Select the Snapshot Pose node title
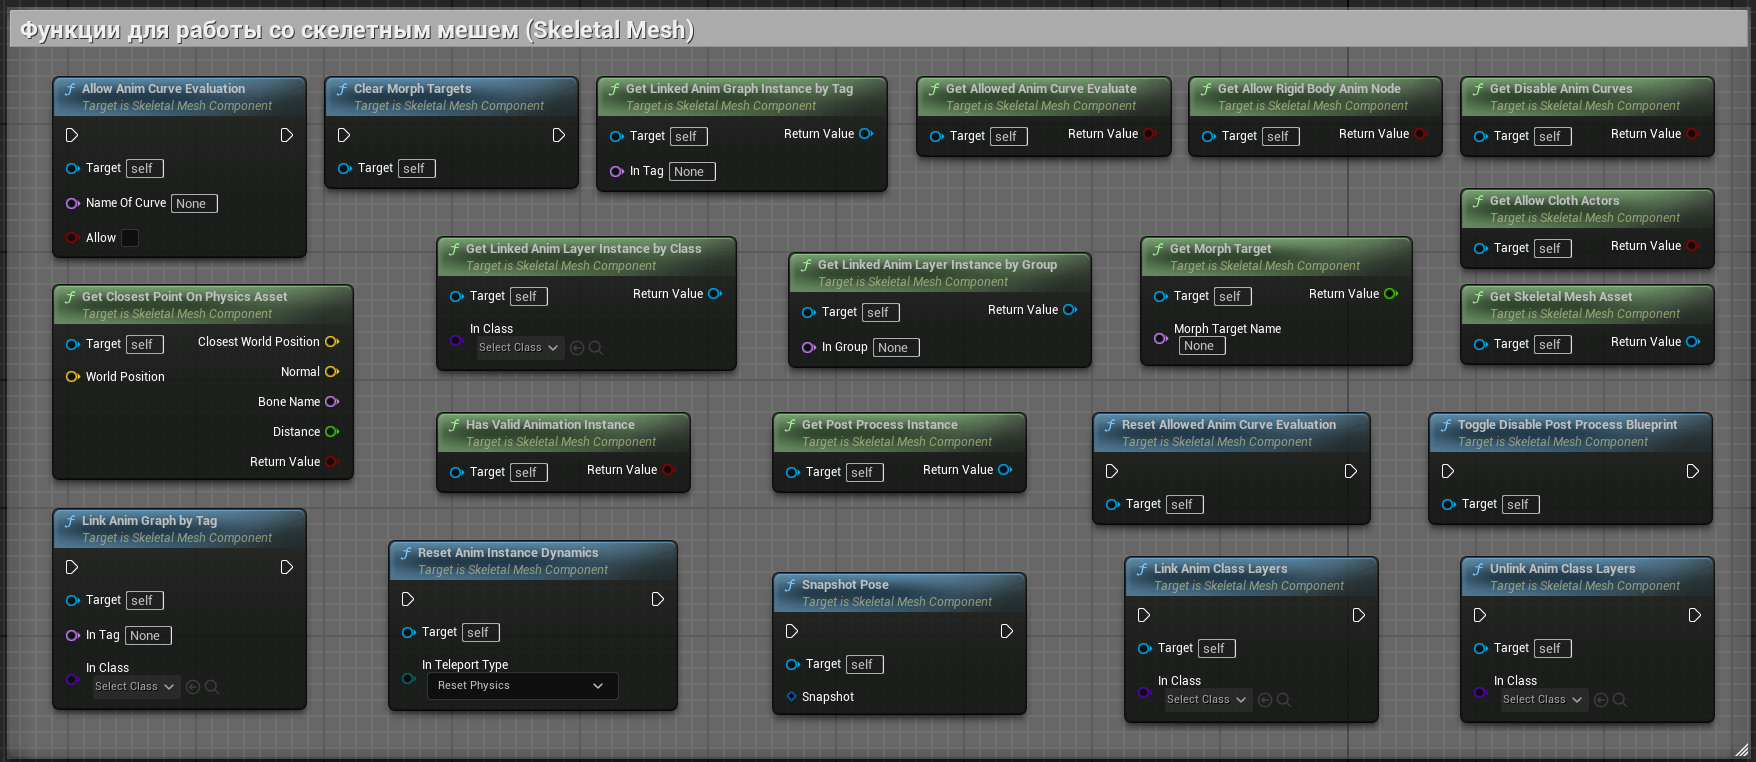 [x=845, y=585]
